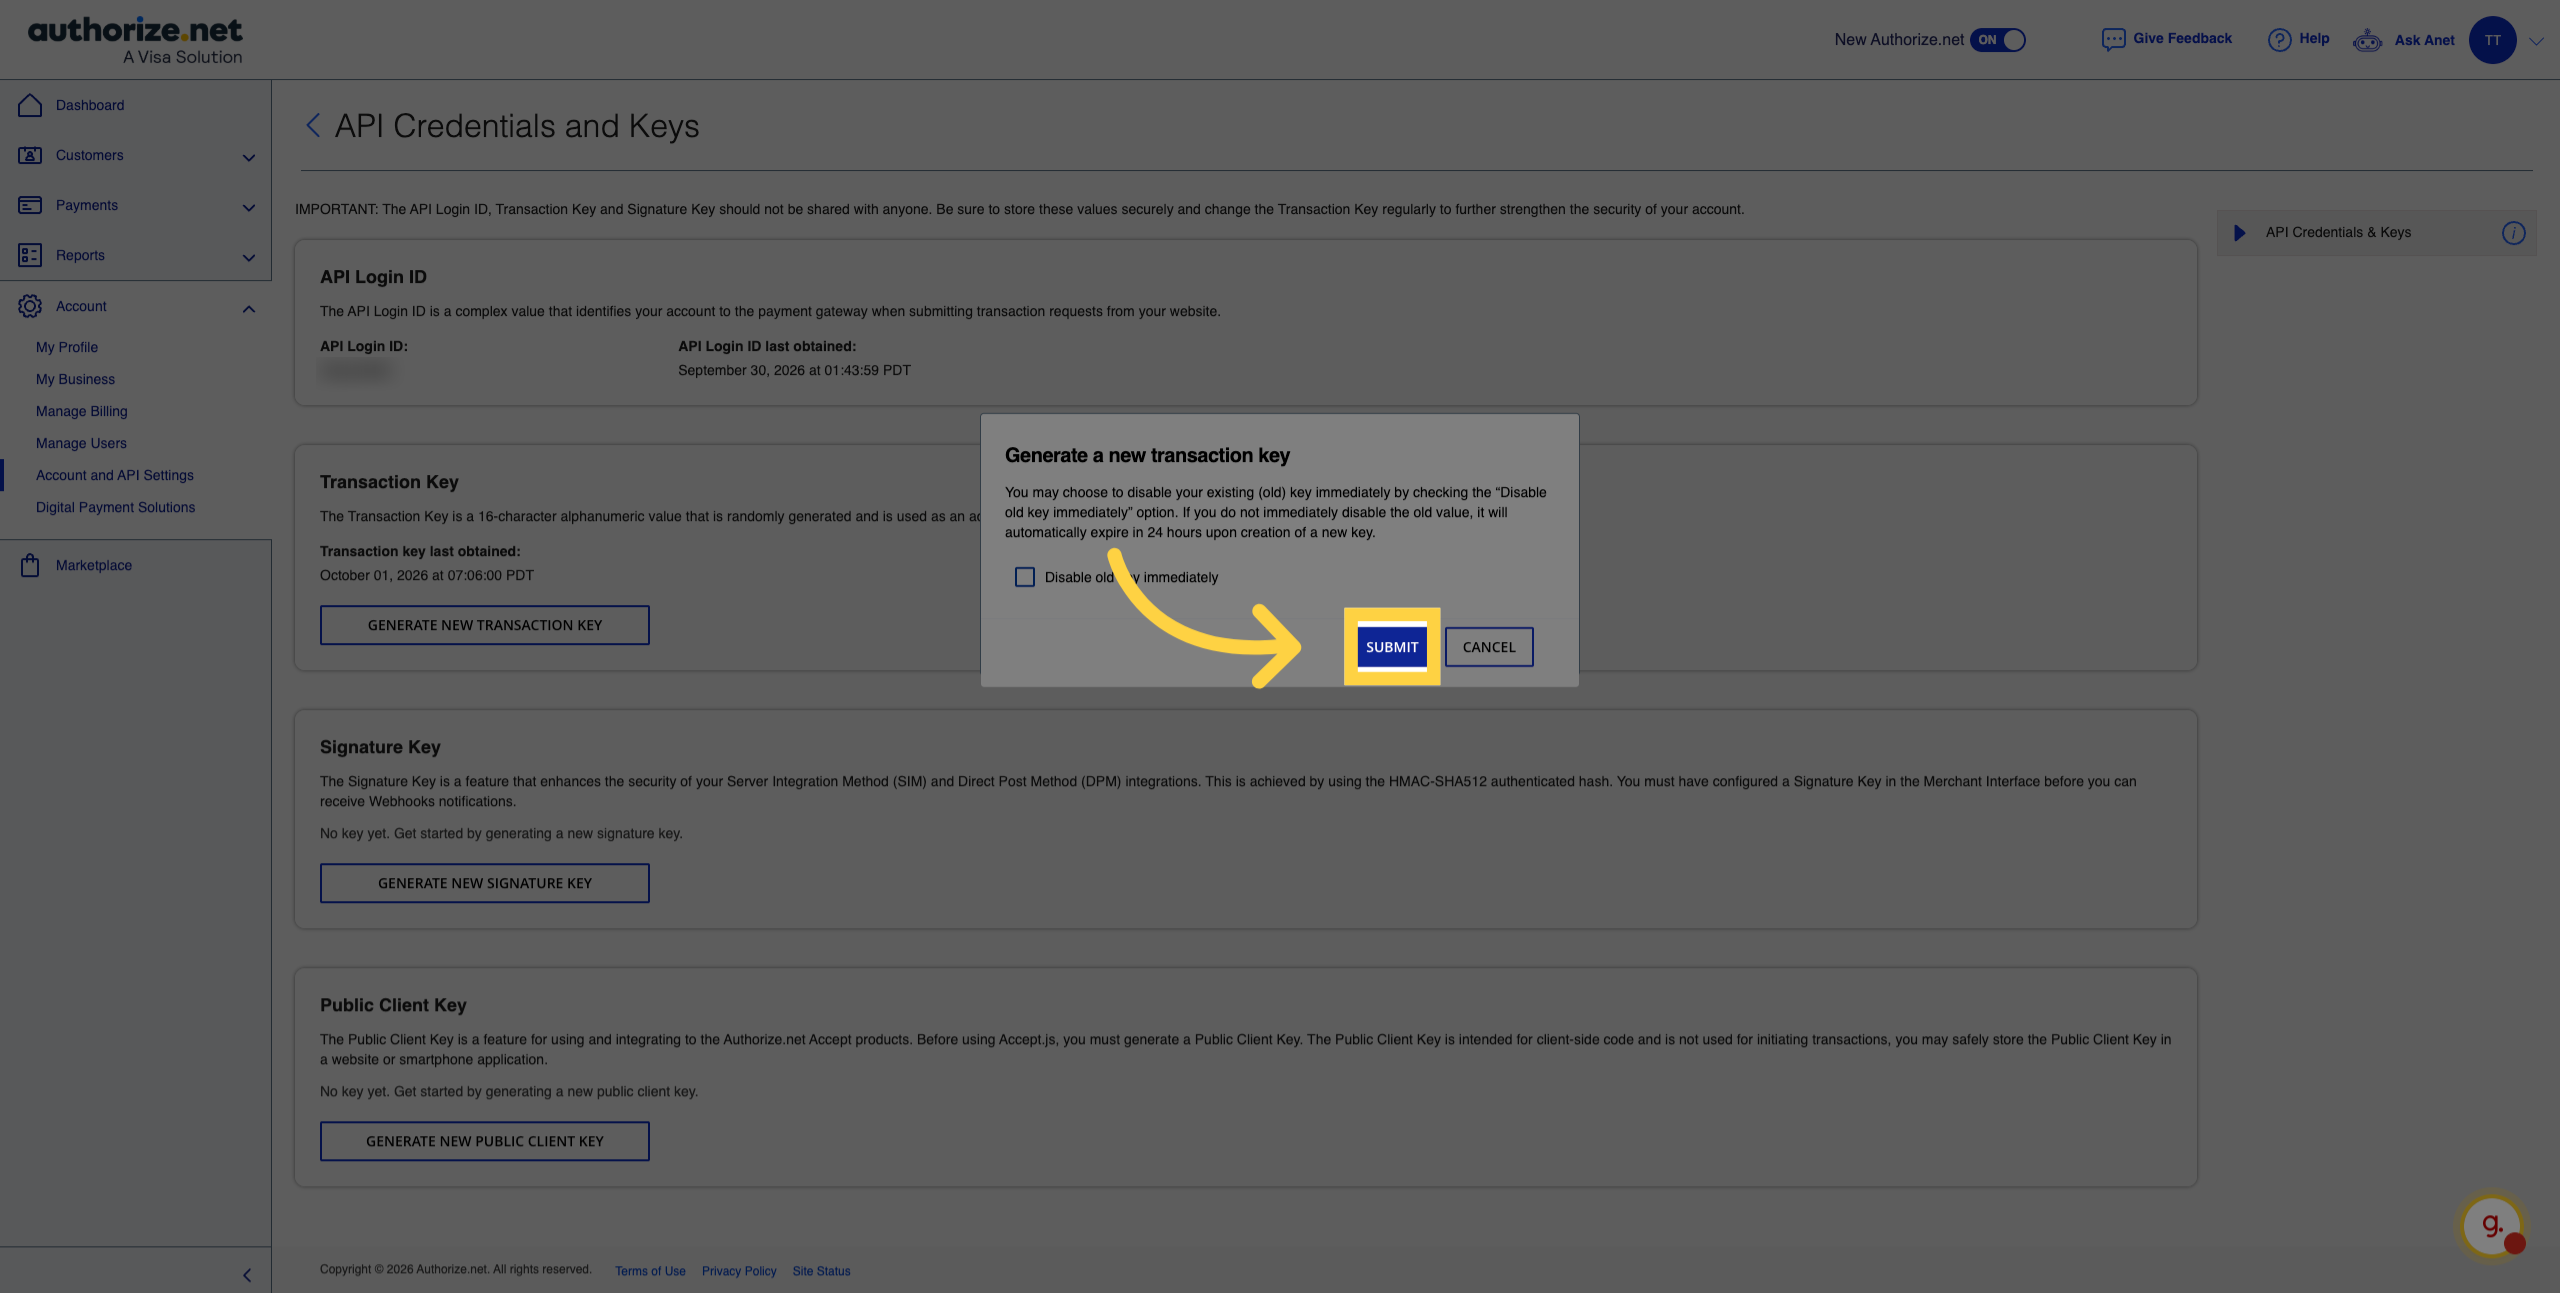Screen dimensions: 2560x1293
Task: Click the Dashboard home icon
Action: [30, 105]
